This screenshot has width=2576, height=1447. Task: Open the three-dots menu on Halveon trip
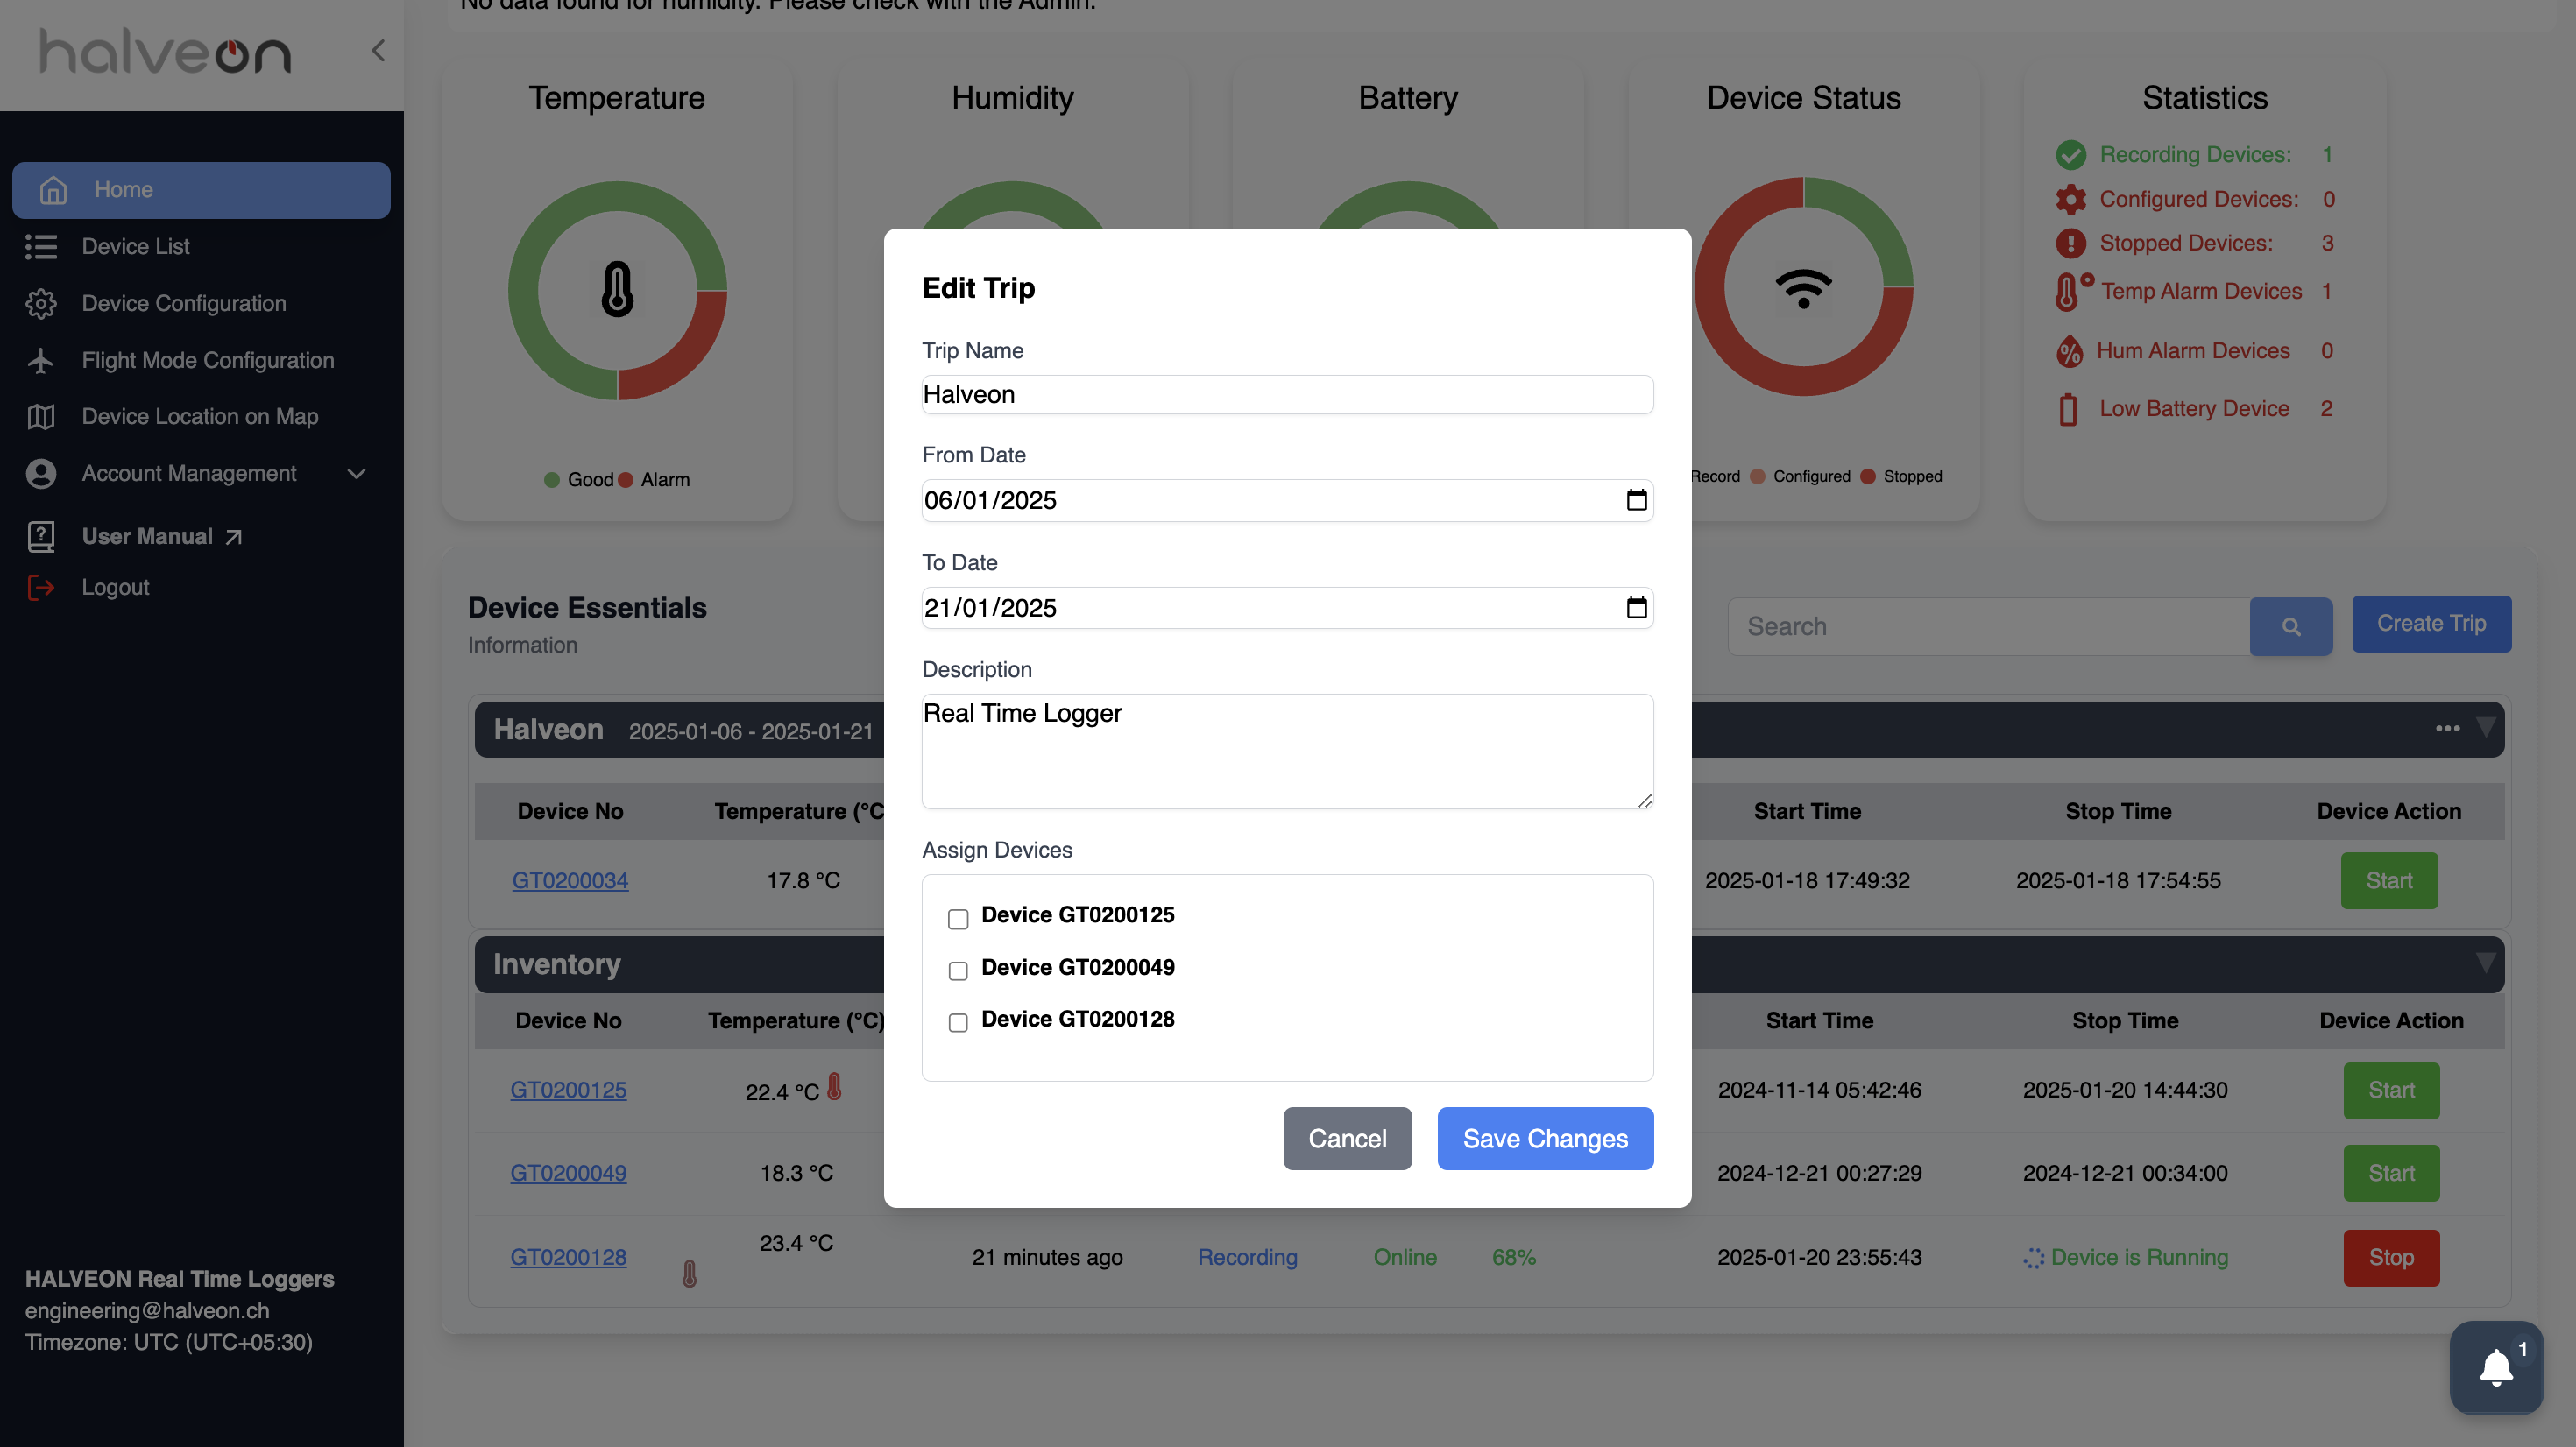(x=2447, y=729)
